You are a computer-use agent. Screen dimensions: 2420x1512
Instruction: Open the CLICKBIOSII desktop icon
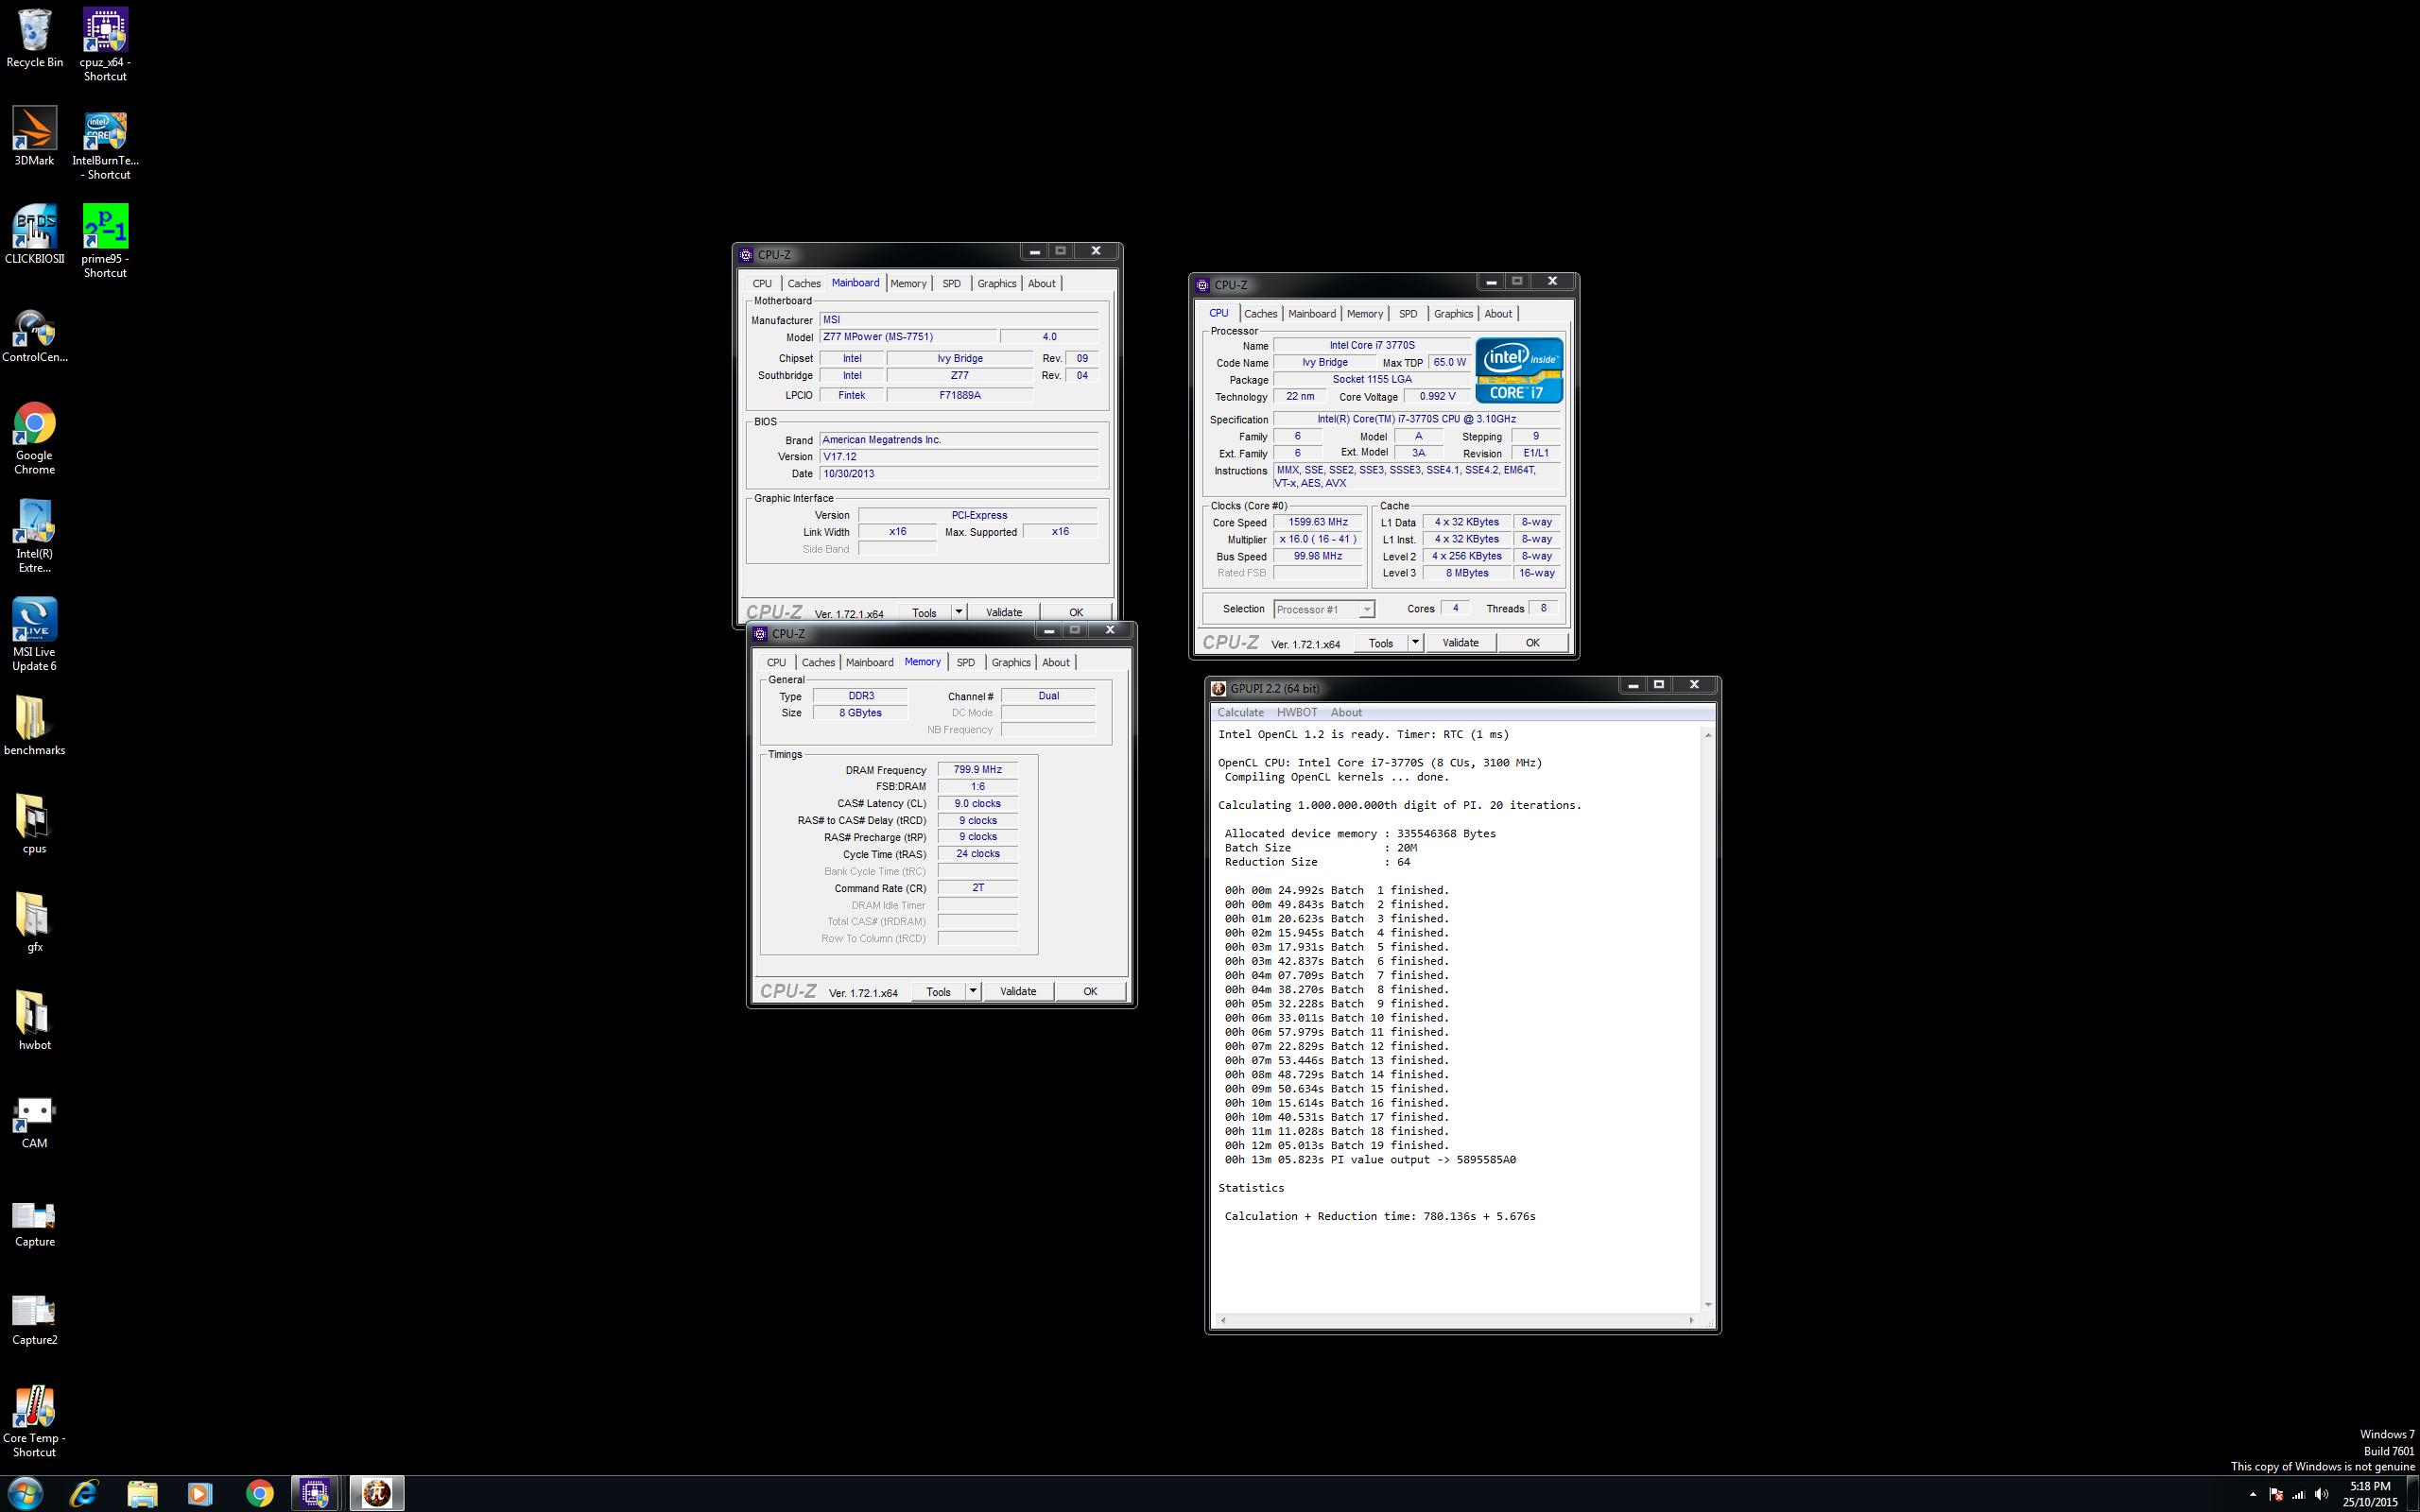click(x=34, y=236)
